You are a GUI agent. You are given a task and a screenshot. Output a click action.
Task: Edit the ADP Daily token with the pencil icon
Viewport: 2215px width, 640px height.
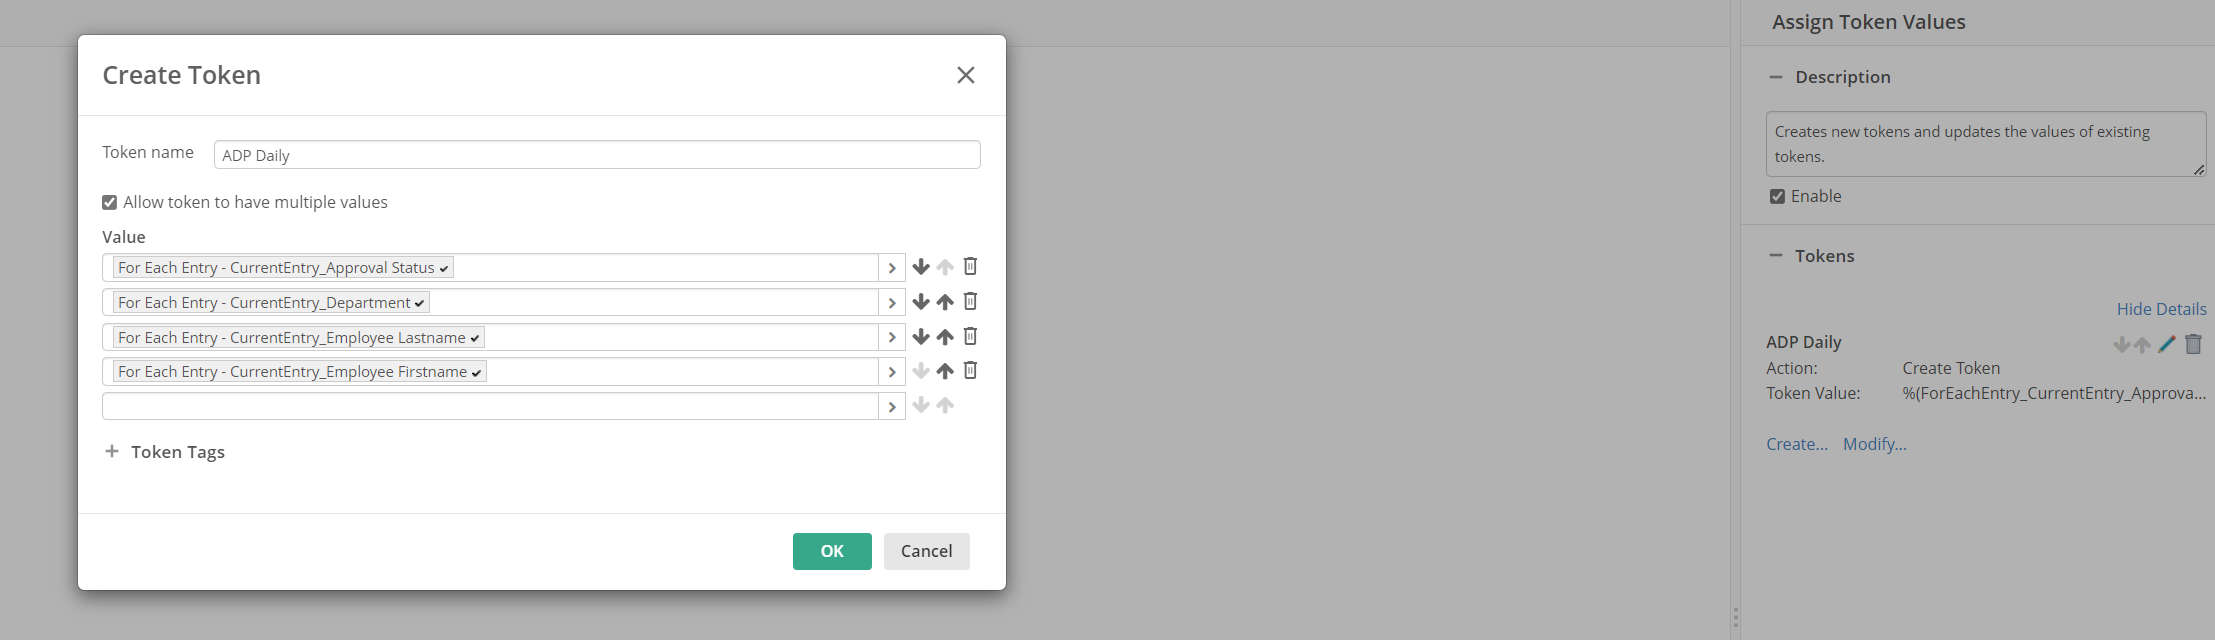[x=2167, y=344]
